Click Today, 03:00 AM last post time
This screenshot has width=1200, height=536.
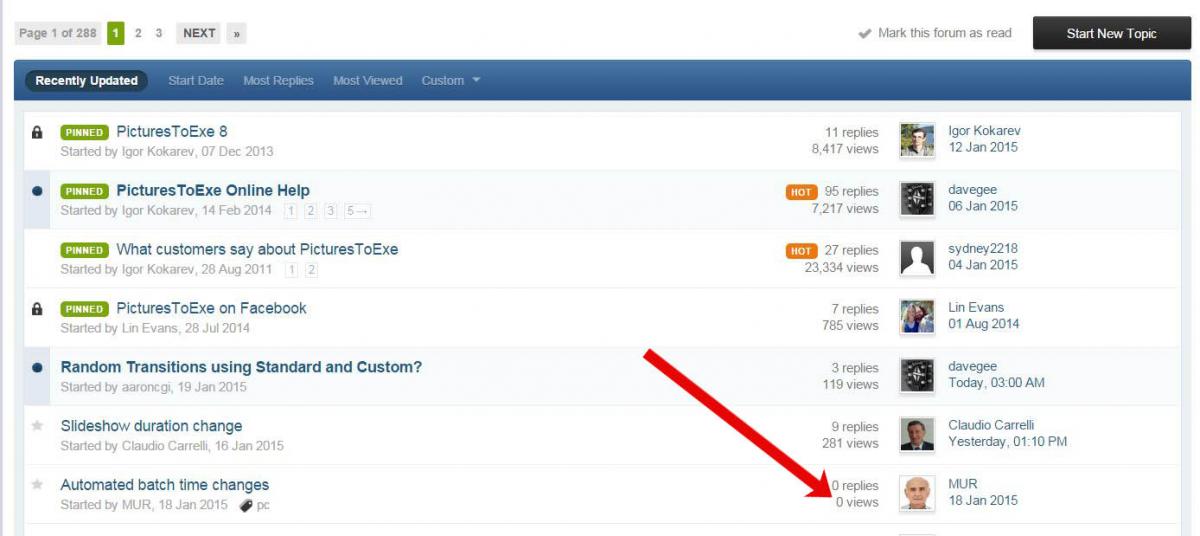coord(996,383)
